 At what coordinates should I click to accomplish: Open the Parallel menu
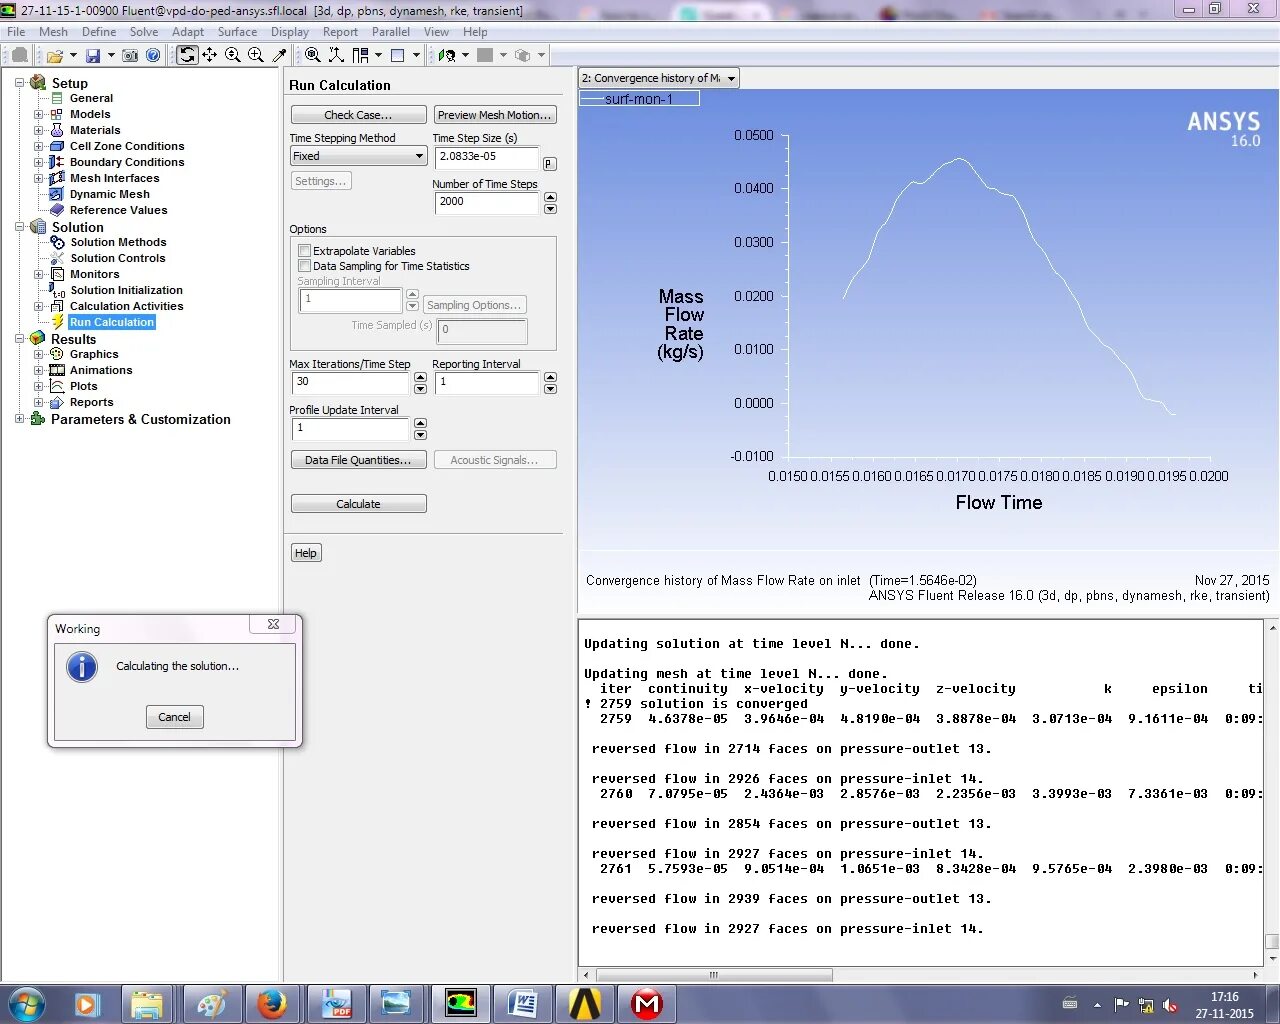pos(391,32)
